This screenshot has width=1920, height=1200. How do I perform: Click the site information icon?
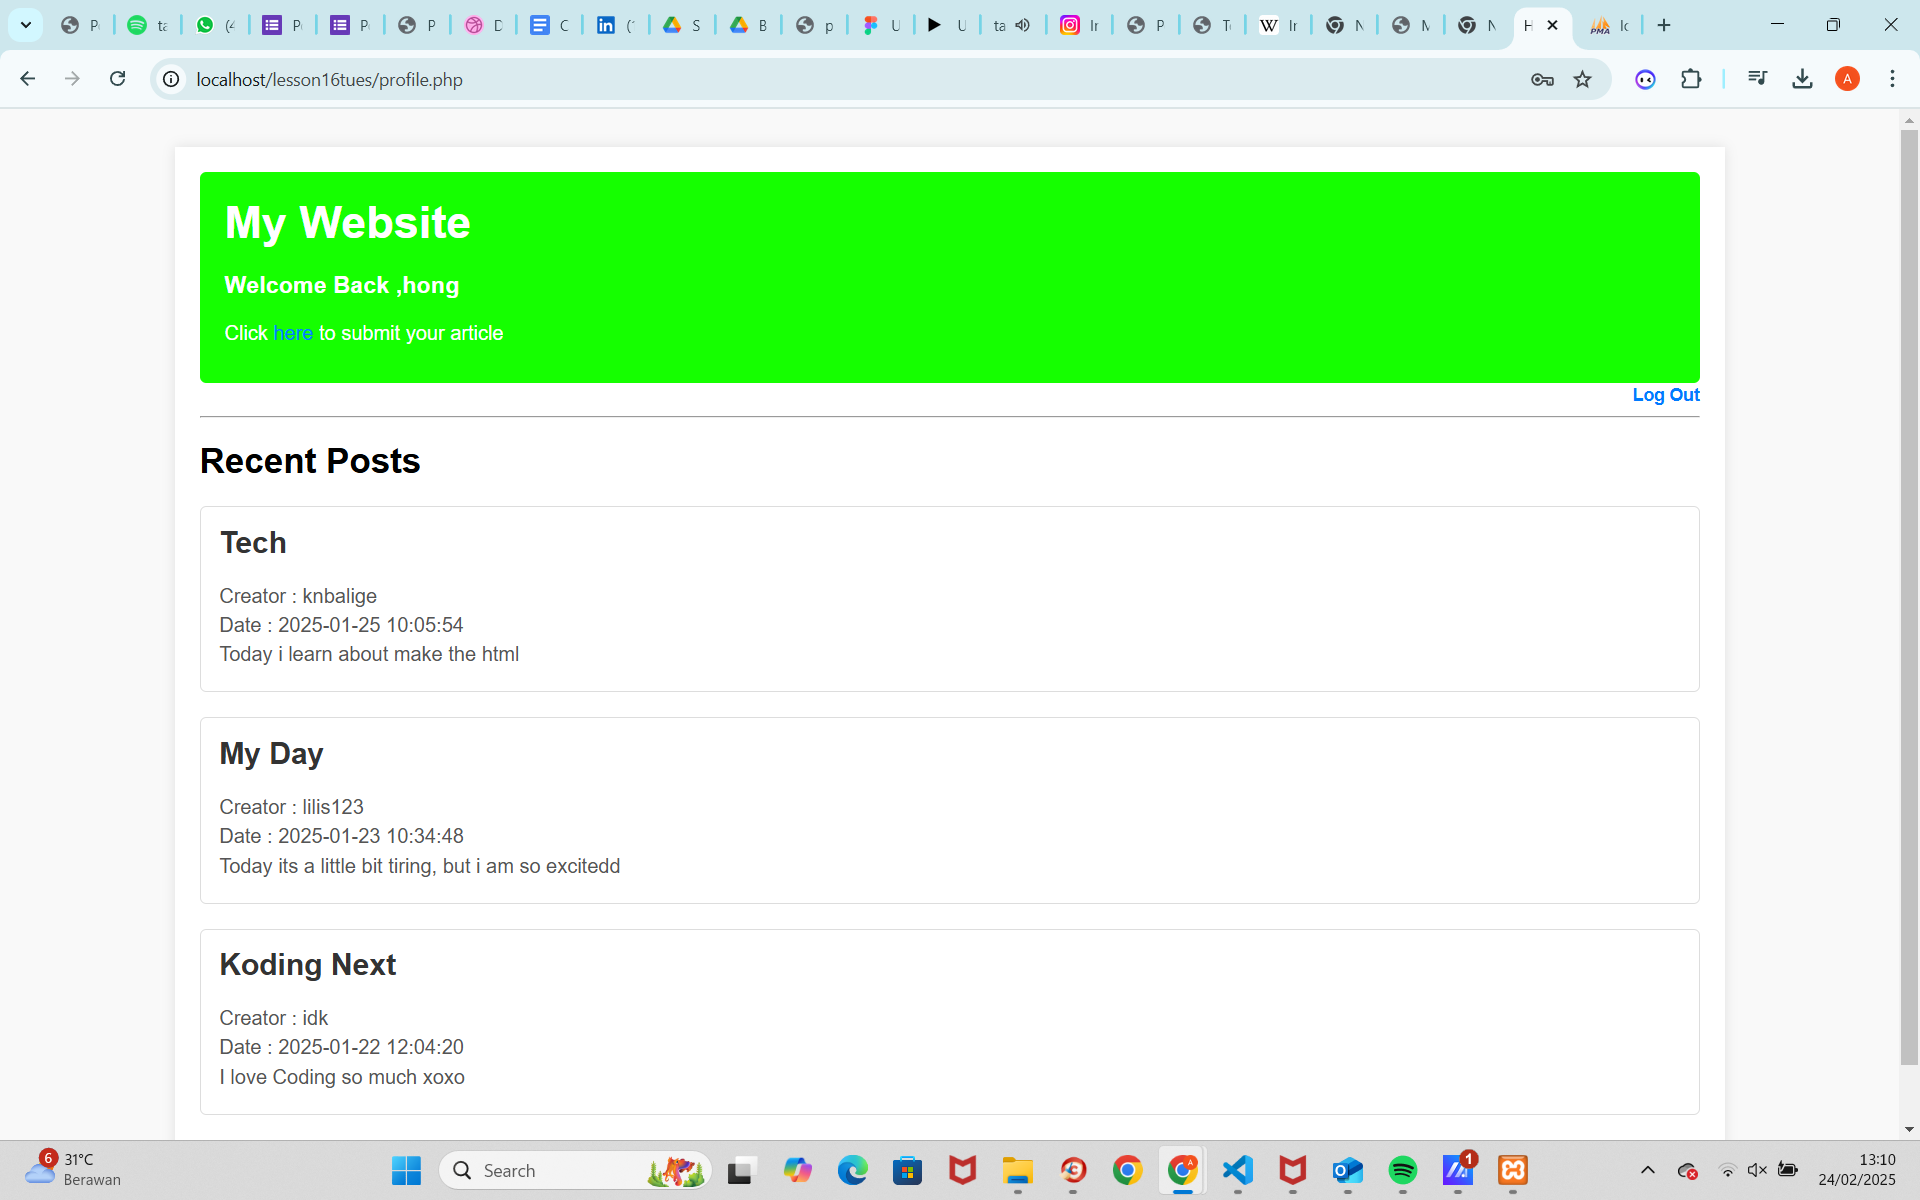pyautogui.click(x=172, y=79)
